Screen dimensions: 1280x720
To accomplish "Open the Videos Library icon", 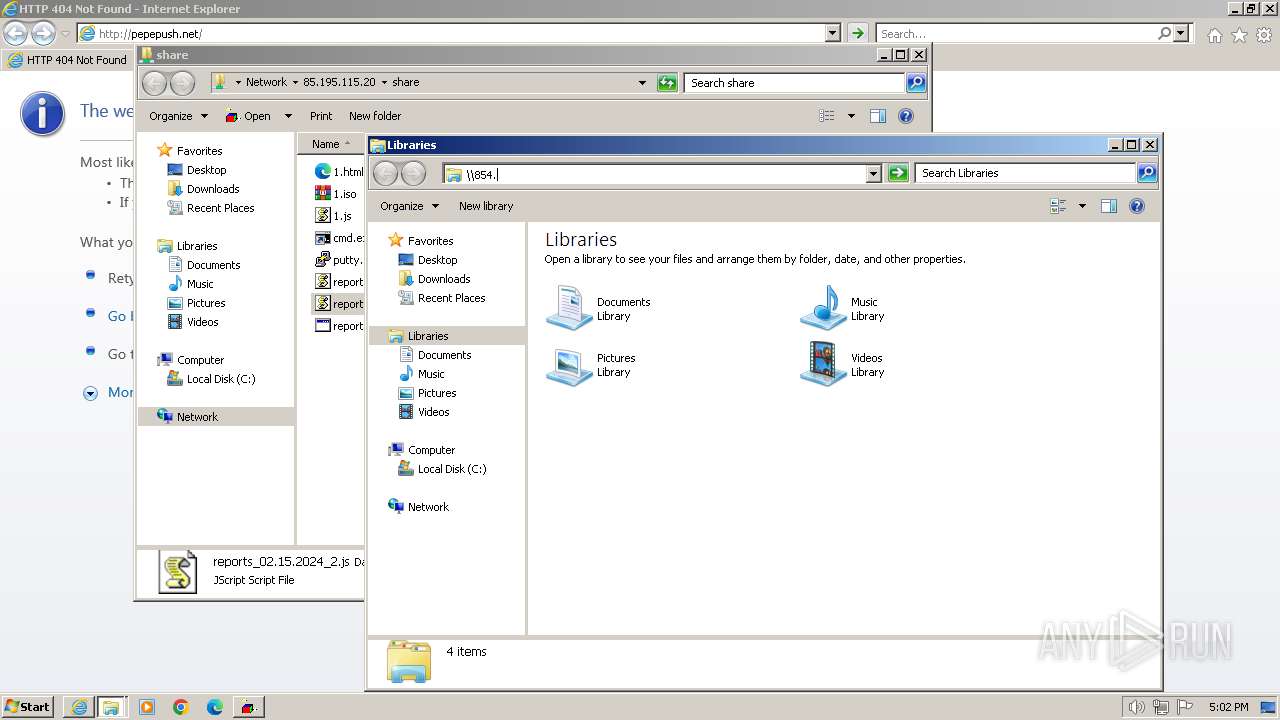I will click(824, 364).
